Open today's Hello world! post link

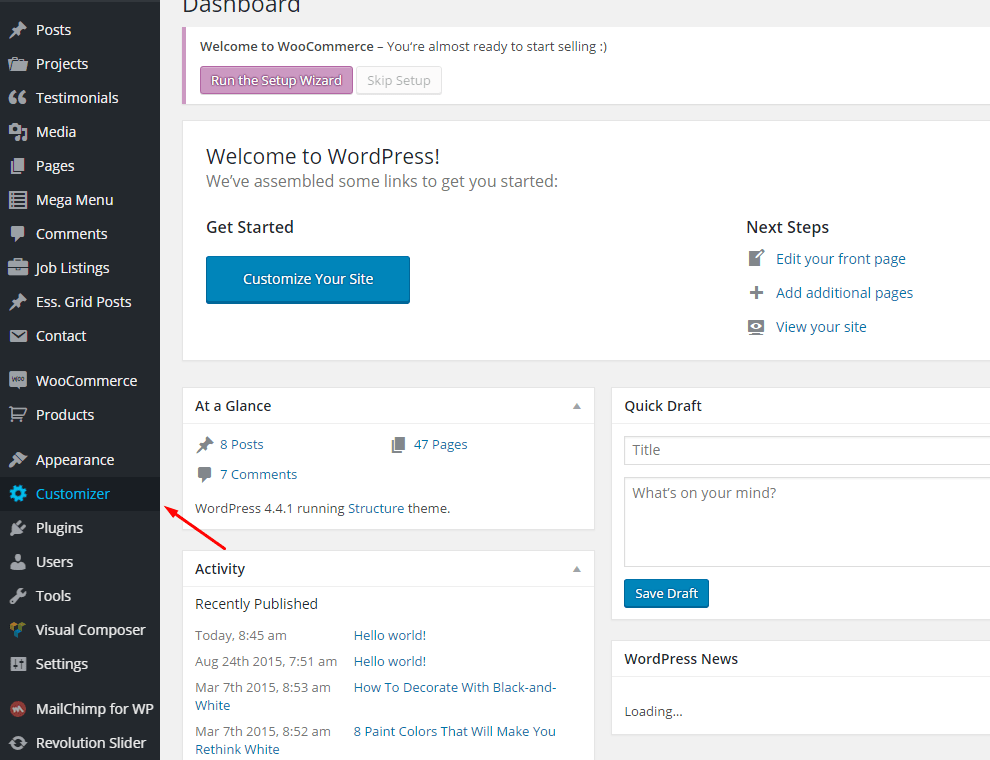[x=390, y=636]
